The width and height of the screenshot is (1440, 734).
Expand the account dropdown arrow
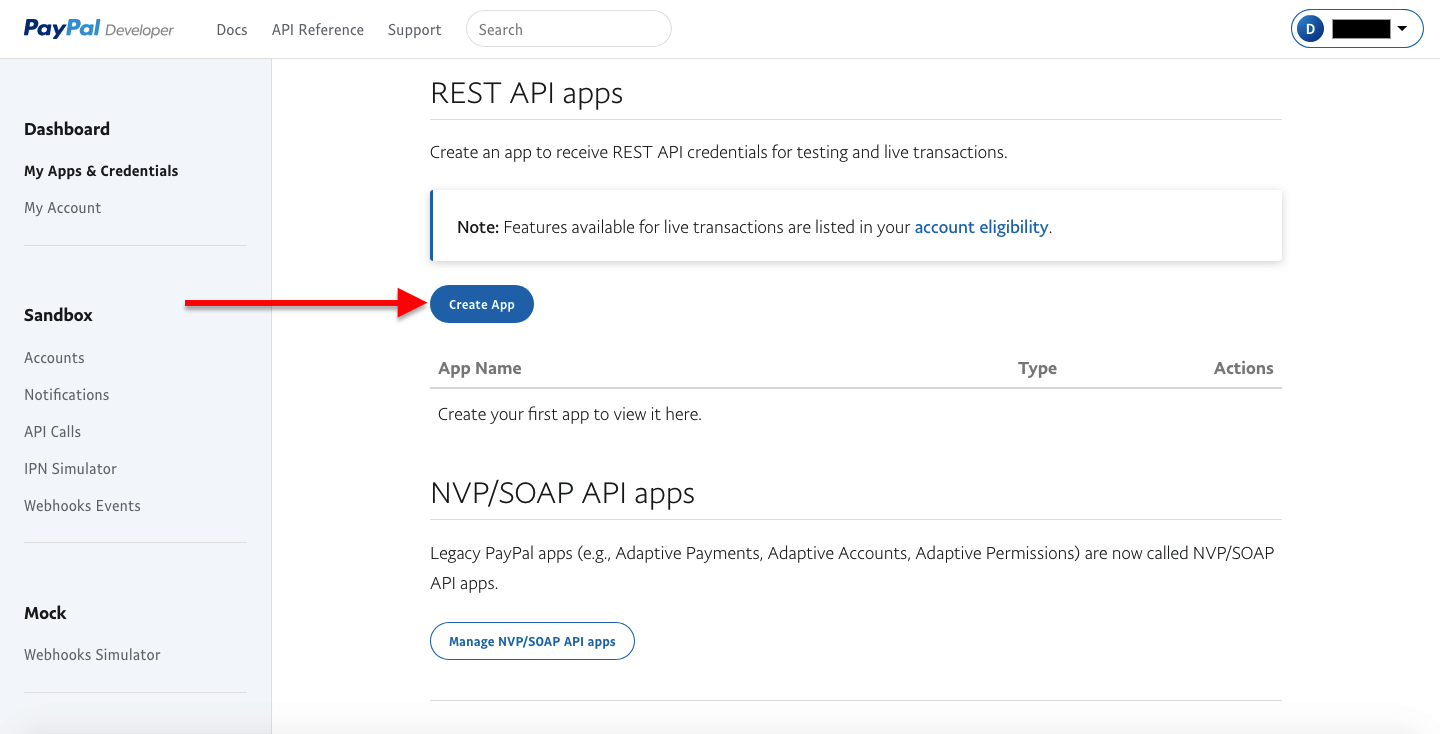(1402, 29)
